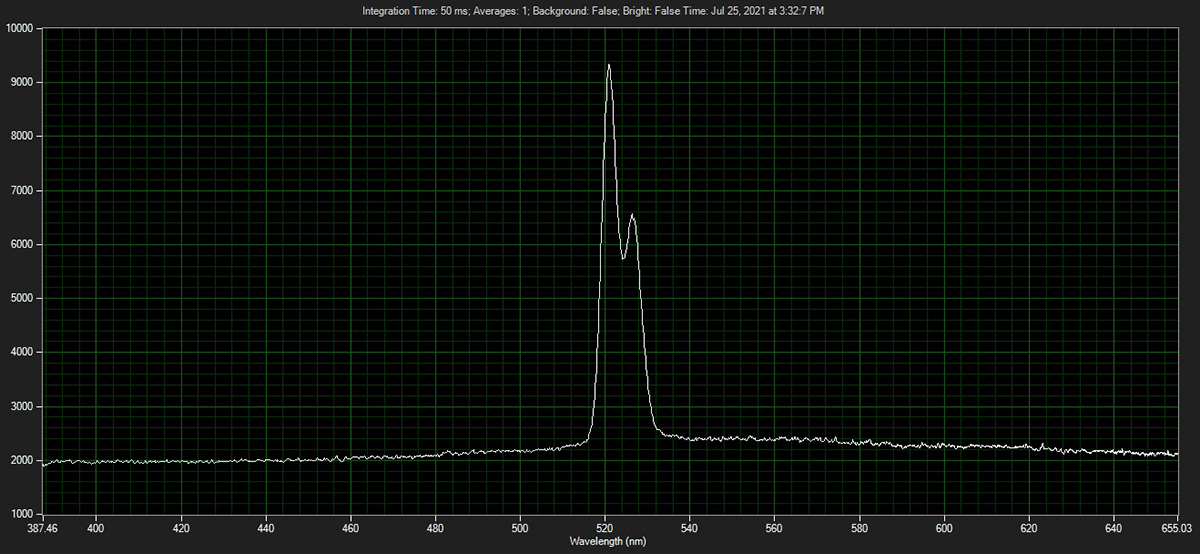The image size is (1200, 554).
Task: Click the 5000 y-axis tick label
Action: 21,298
